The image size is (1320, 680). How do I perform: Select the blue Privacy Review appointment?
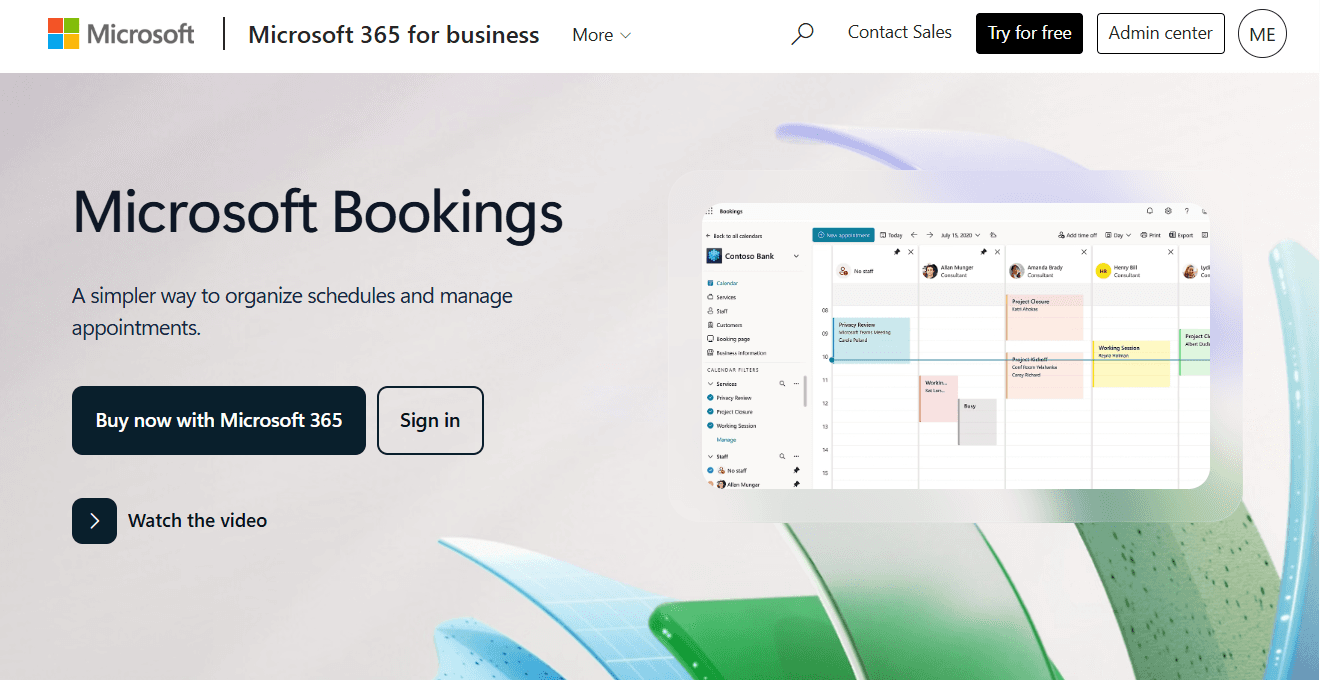pos(871,340)
